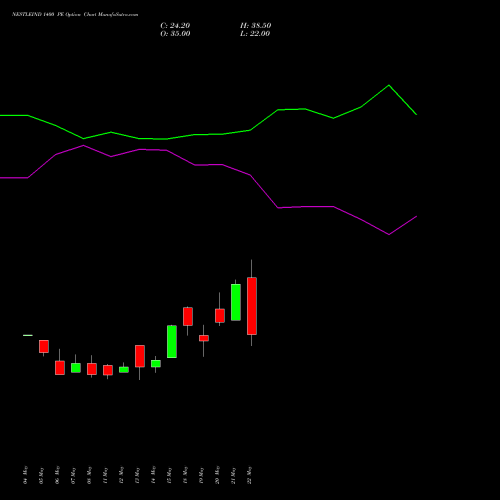
Task: Click the small red candle for 19 May
Action: click(204, 338)
